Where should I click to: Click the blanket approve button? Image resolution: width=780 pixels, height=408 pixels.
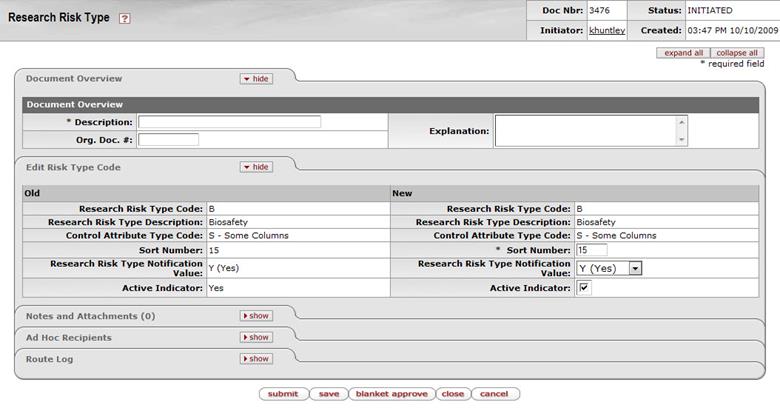tap(391, 394)
